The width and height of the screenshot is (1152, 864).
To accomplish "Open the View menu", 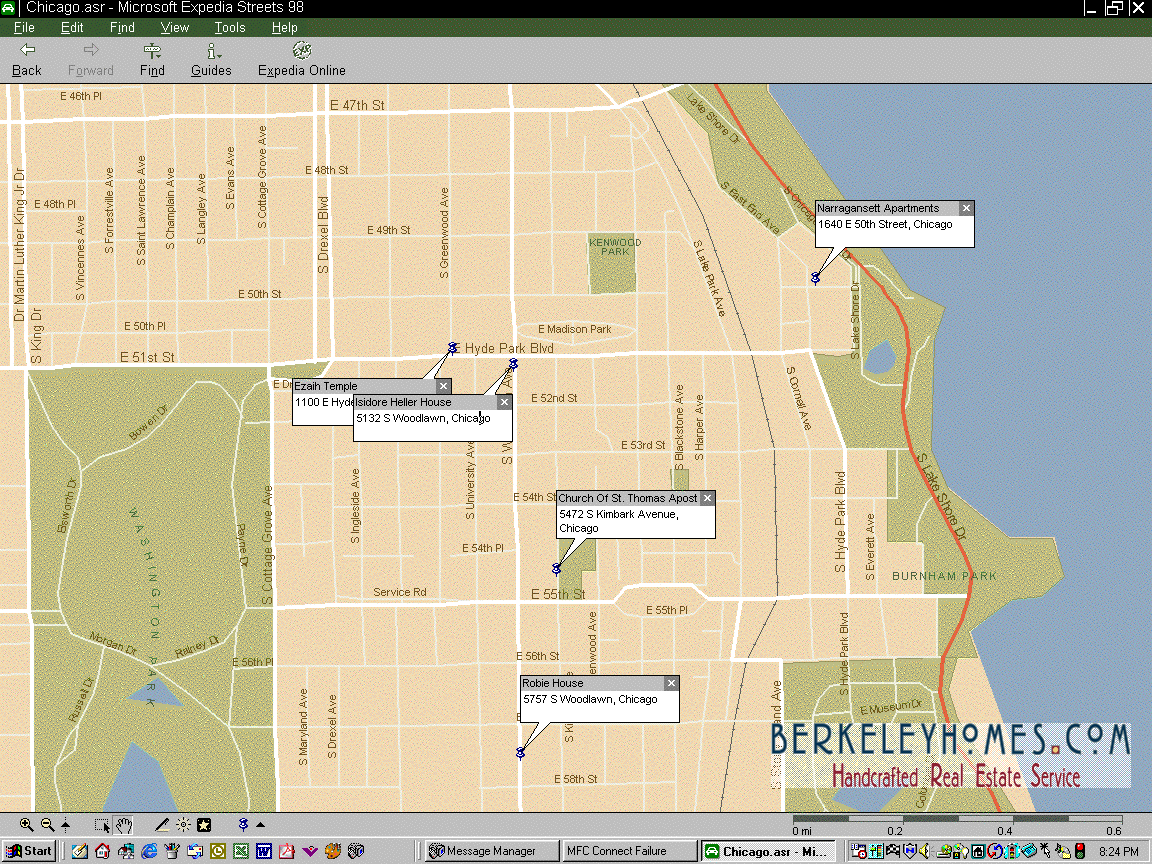I will 174,28.
